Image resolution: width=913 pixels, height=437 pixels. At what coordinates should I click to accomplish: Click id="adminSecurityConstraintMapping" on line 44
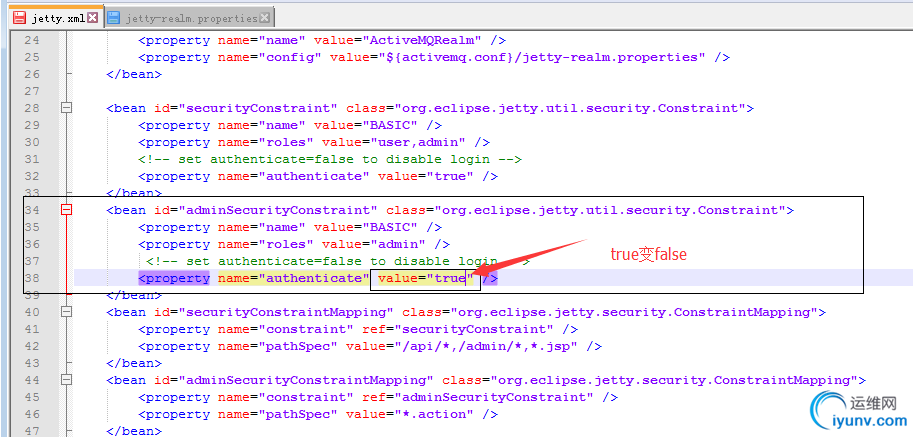[x=293, y=380]
